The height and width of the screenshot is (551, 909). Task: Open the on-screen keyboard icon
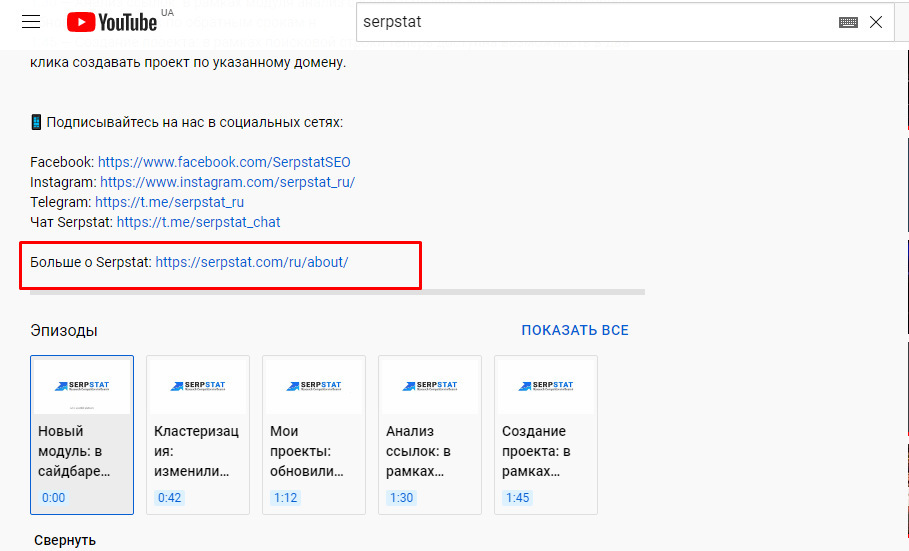coord(848,22)
